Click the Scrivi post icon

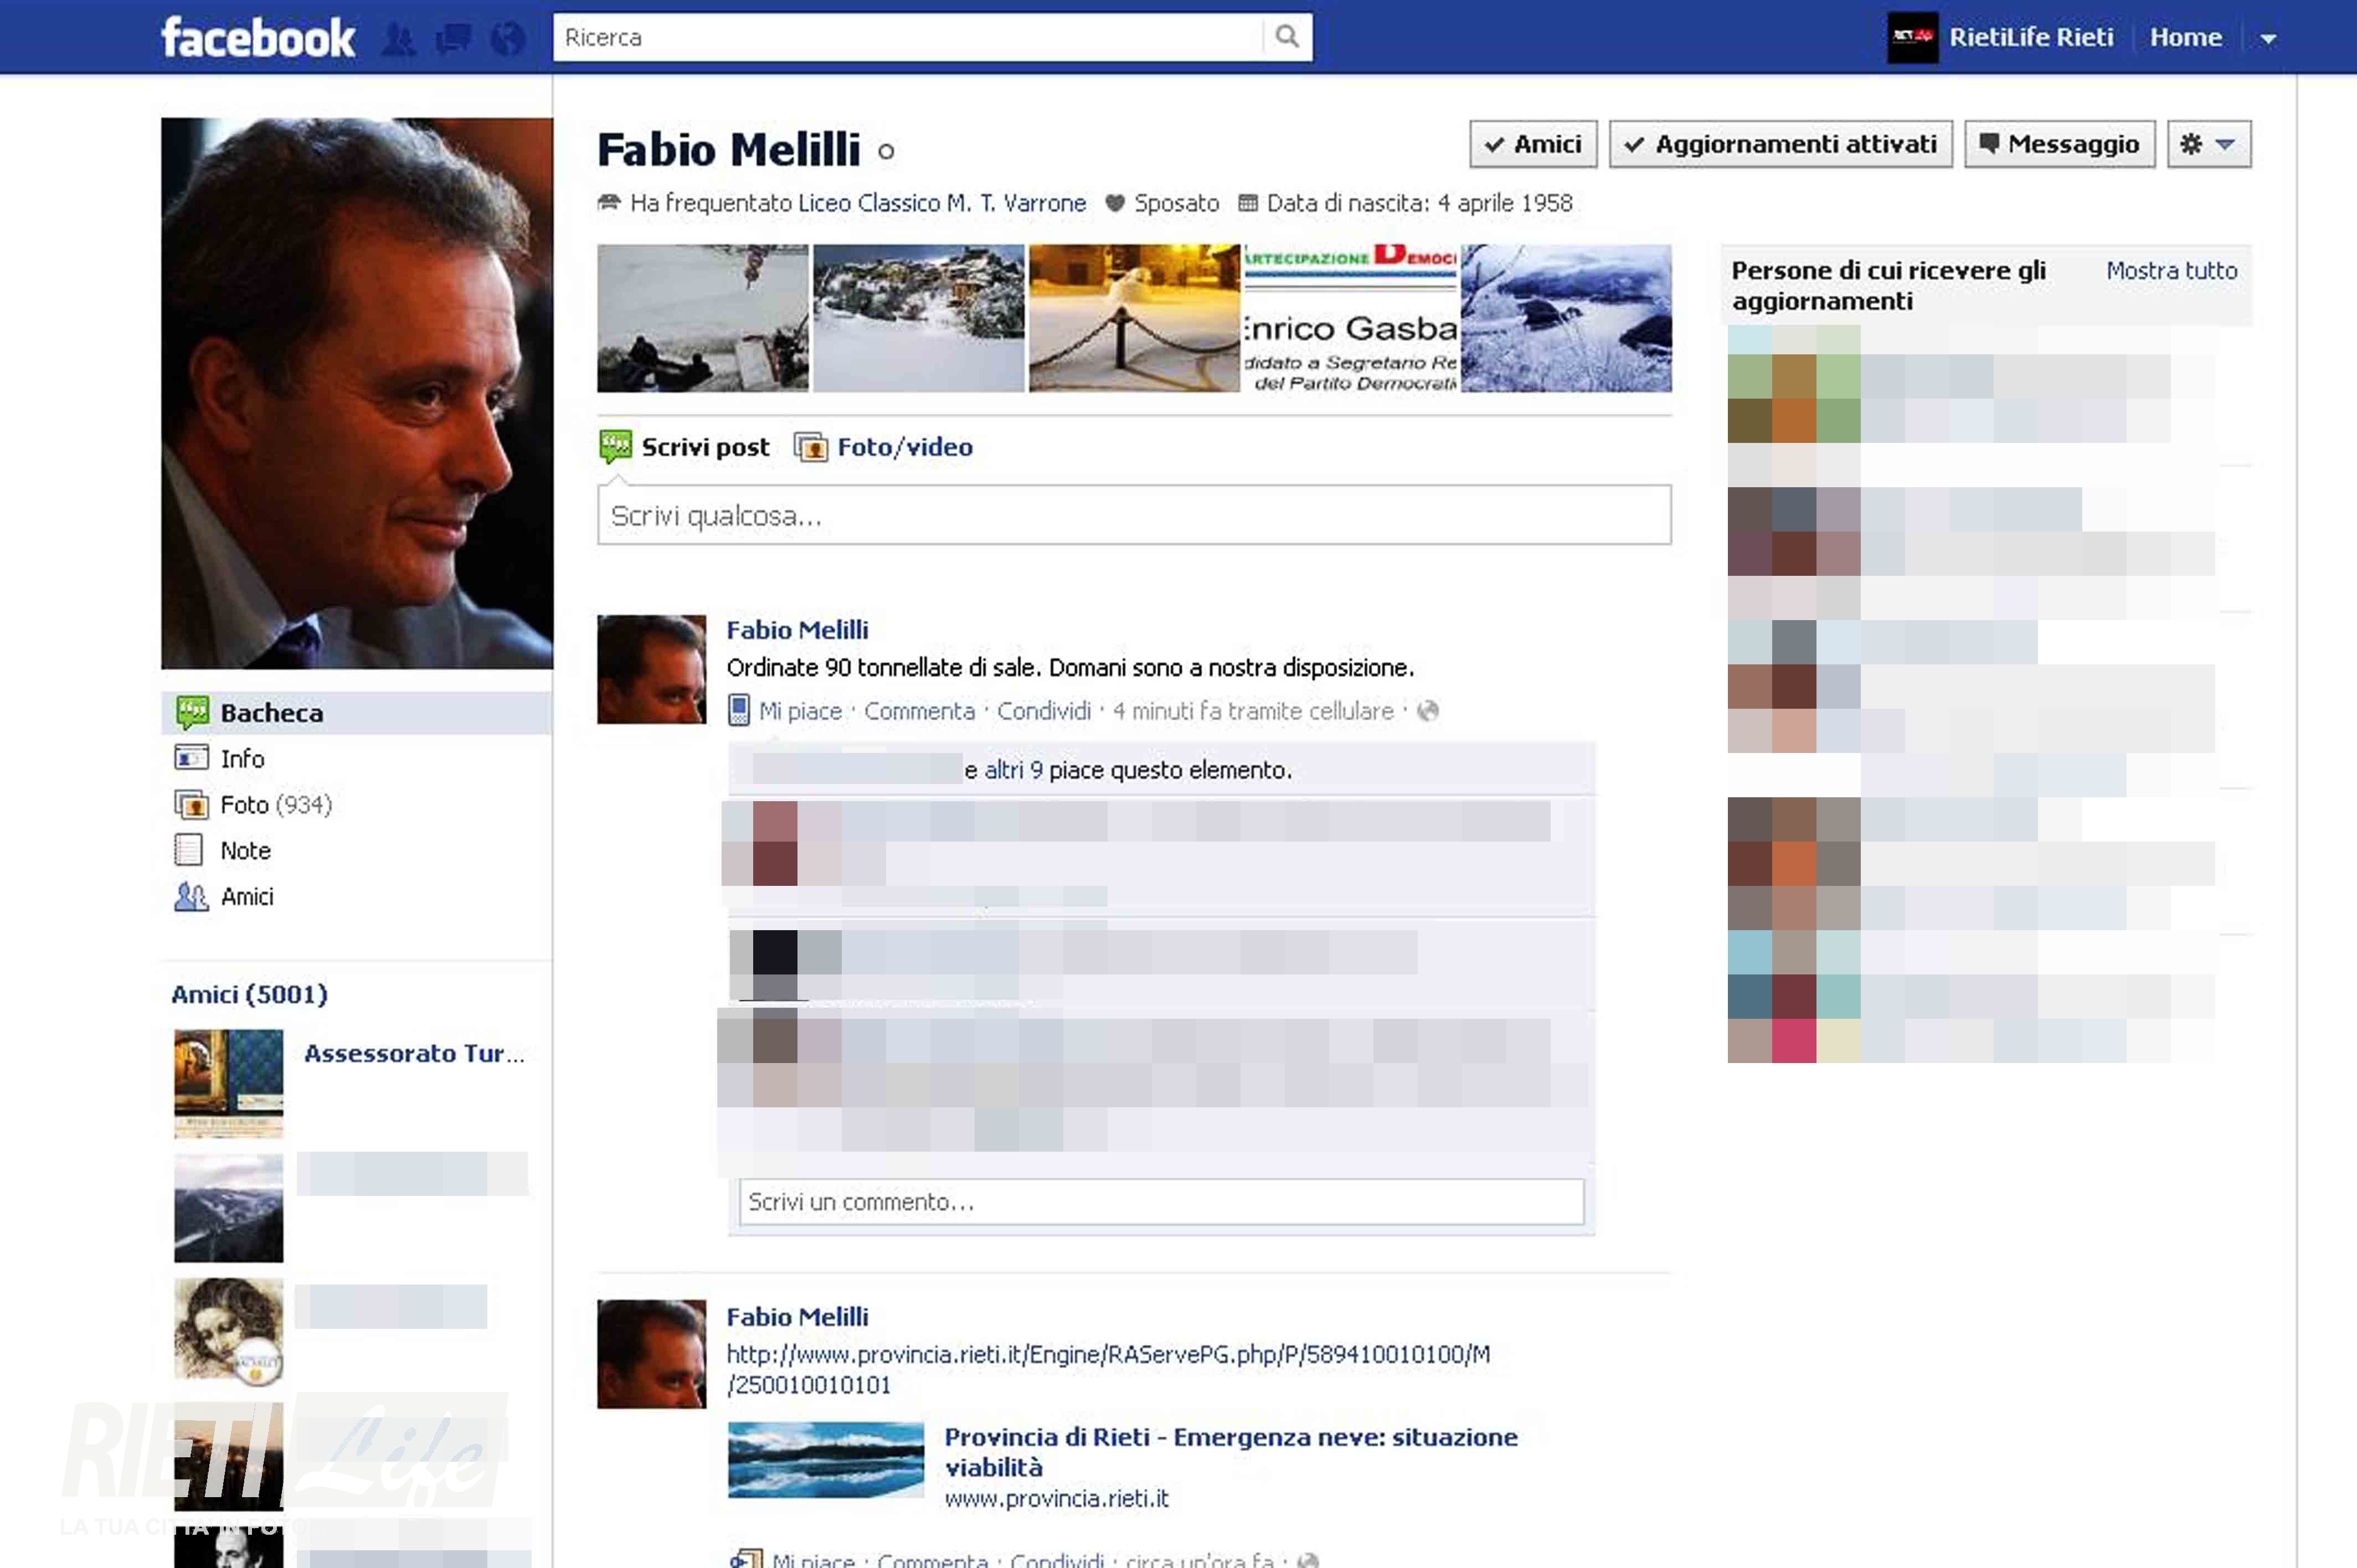615,446
